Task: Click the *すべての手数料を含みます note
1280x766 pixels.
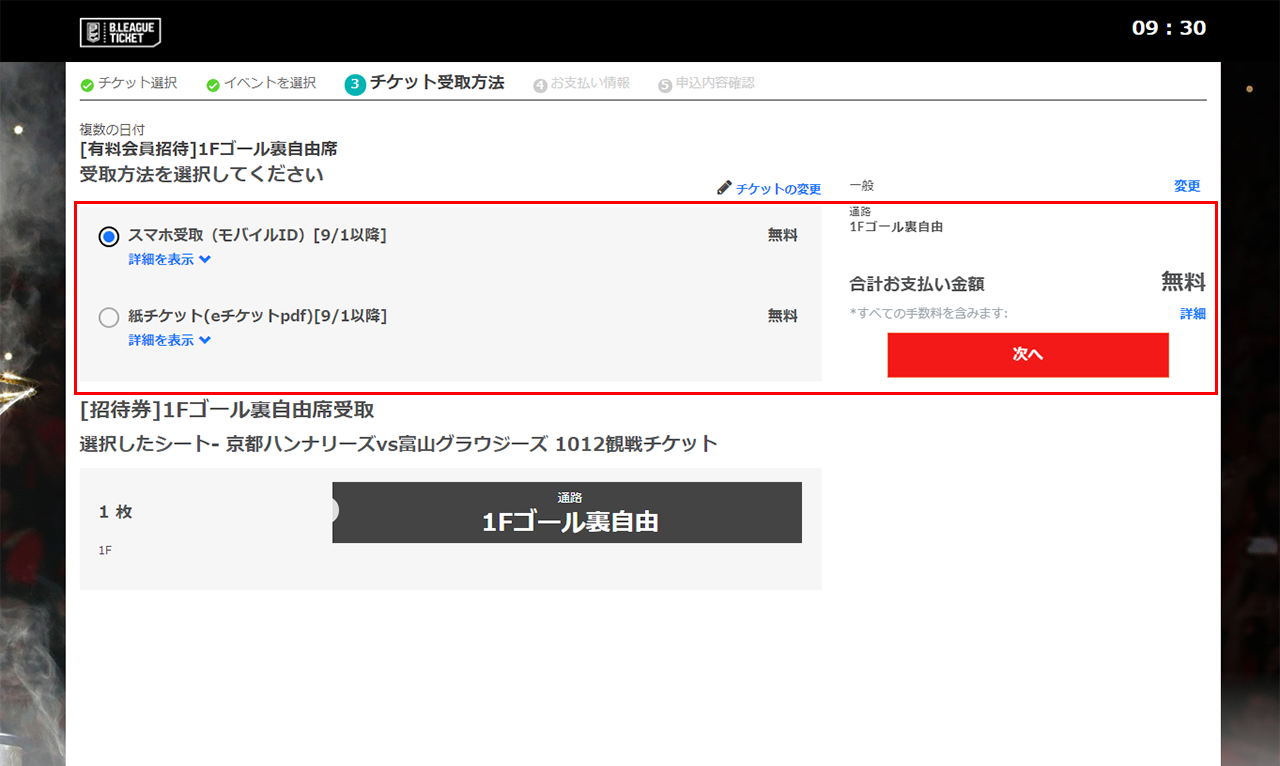Action: tap(929, 314)
